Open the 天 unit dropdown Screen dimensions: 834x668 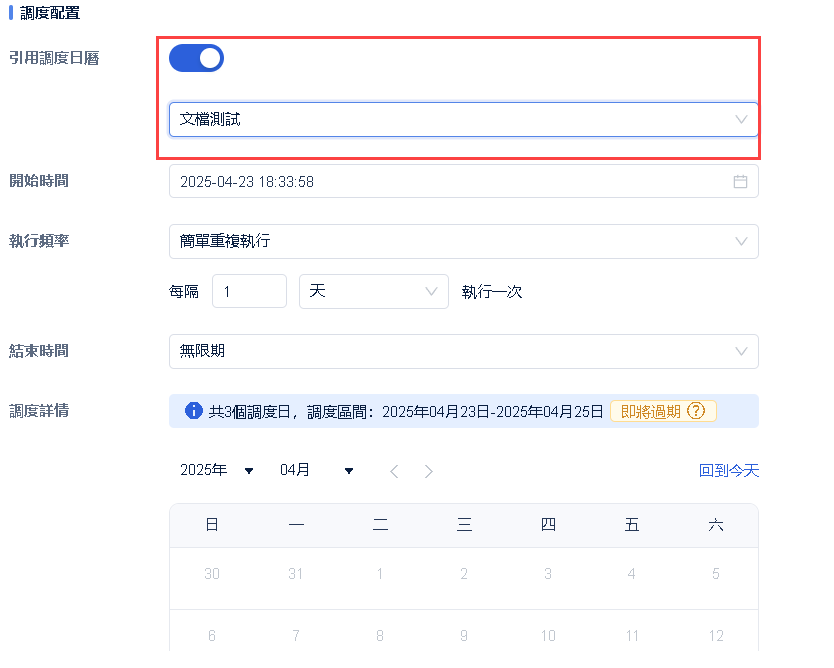point(373,291)
